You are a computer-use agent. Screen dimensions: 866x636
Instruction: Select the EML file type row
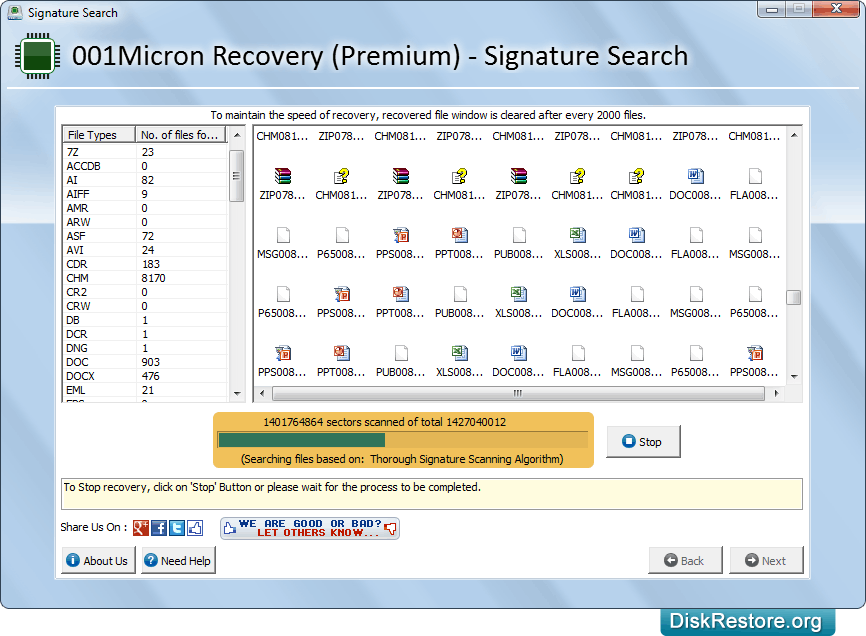[145, 390]
